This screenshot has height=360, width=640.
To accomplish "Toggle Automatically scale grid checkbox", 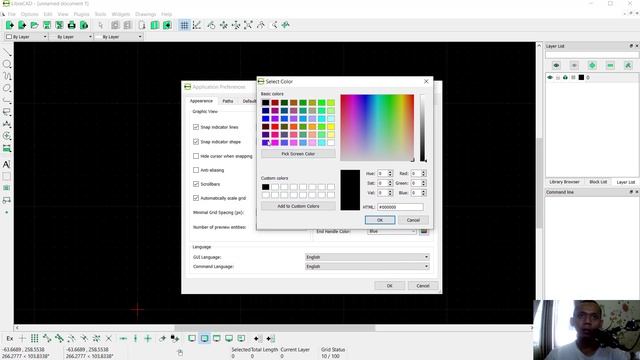I will point(196,198).
